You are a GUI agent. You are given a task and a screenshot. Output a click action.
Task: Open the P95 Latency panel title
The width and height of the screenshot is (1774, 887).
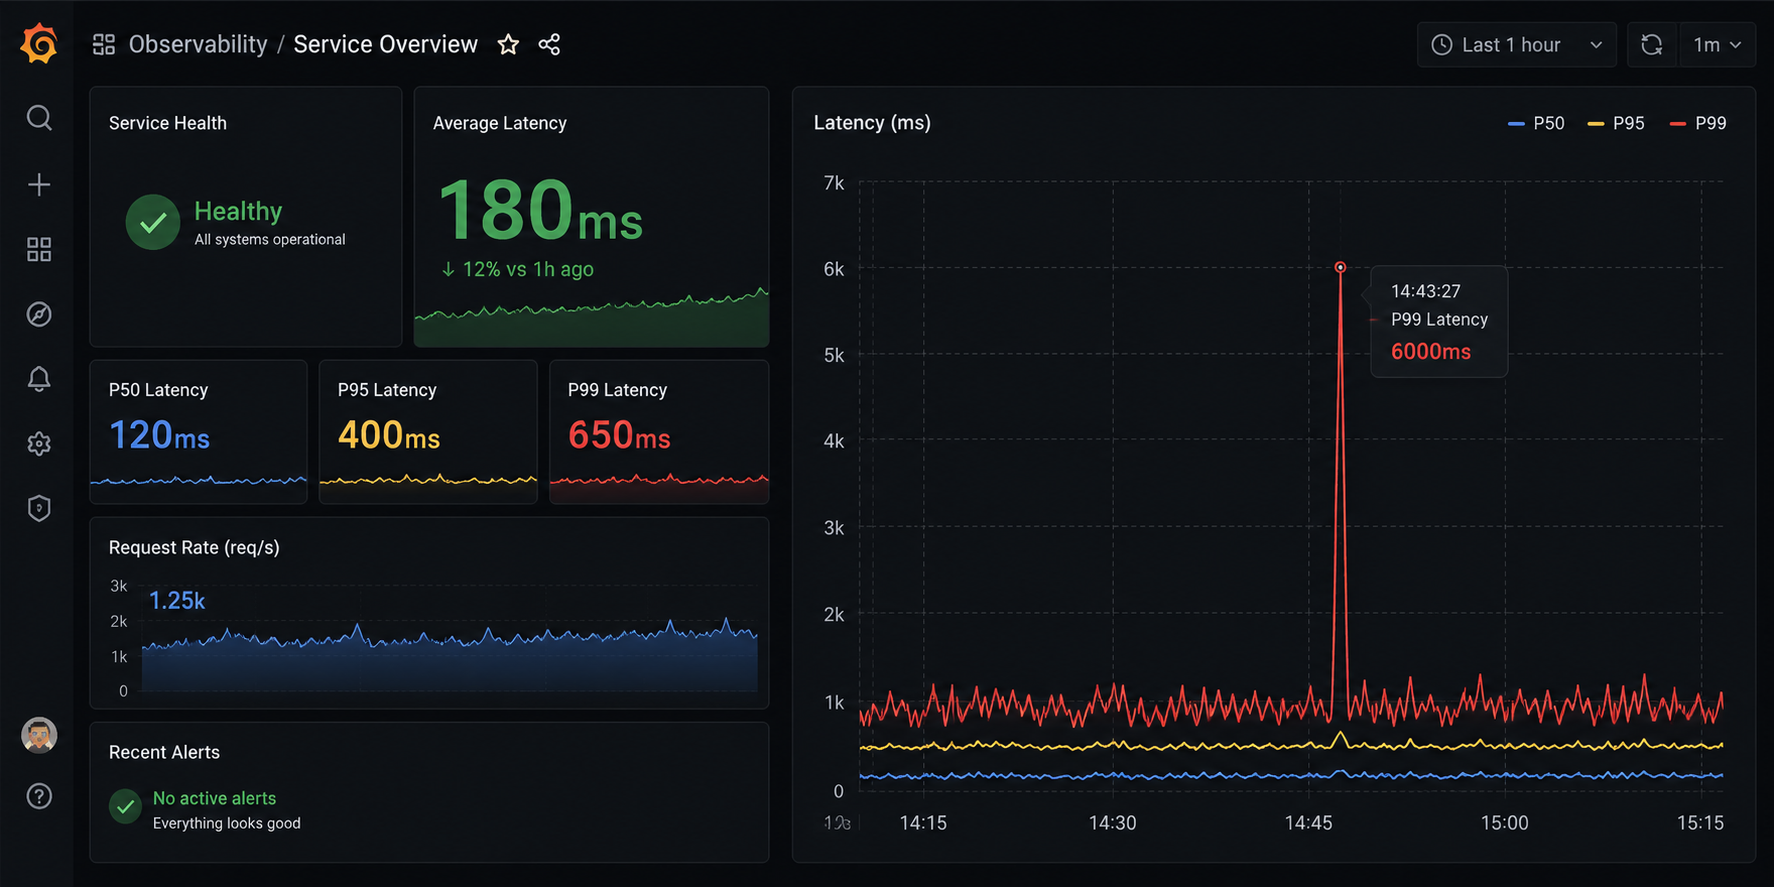[387, 390]
